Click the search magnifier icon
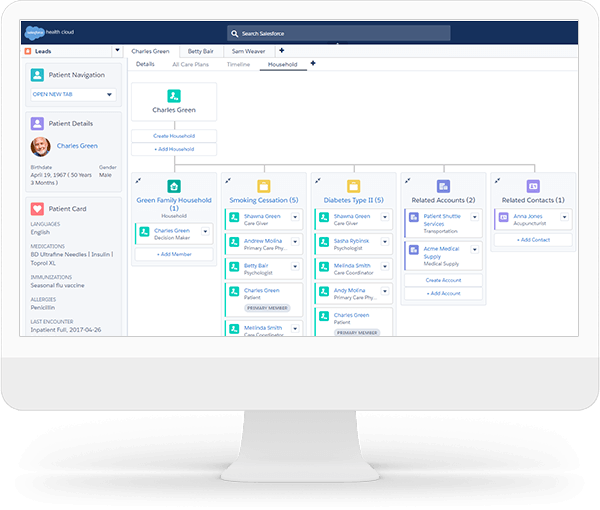The height and width of the screenshot is (510, 600). click(x=235, y=34)
